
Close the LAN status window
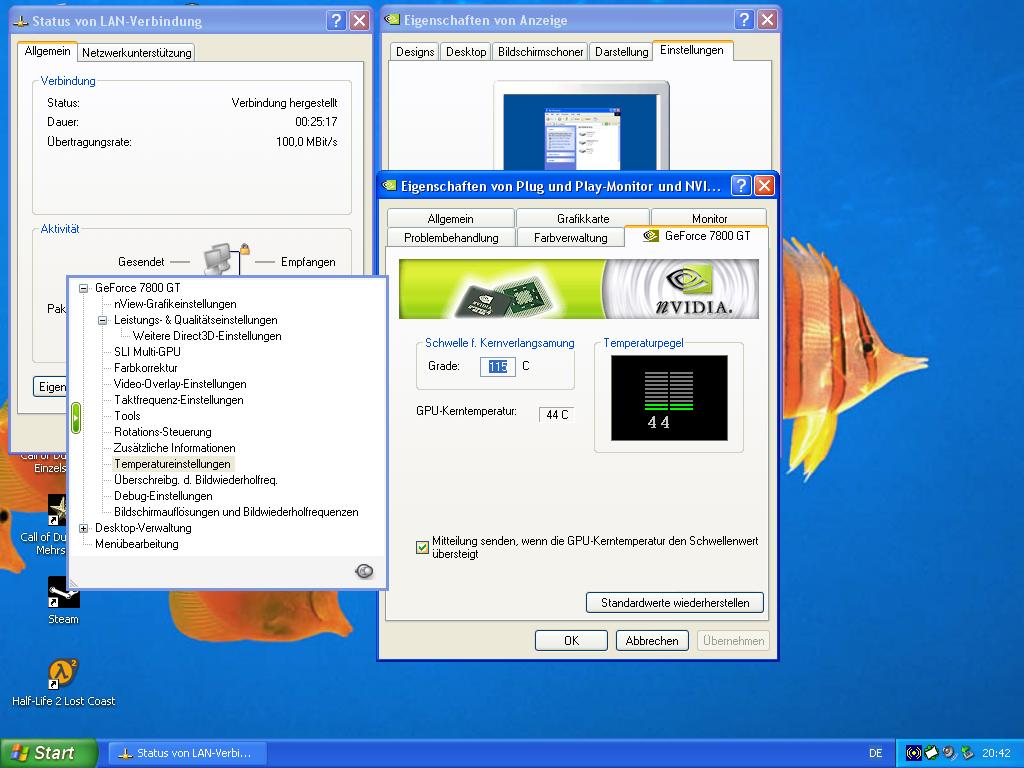point(359,20)
